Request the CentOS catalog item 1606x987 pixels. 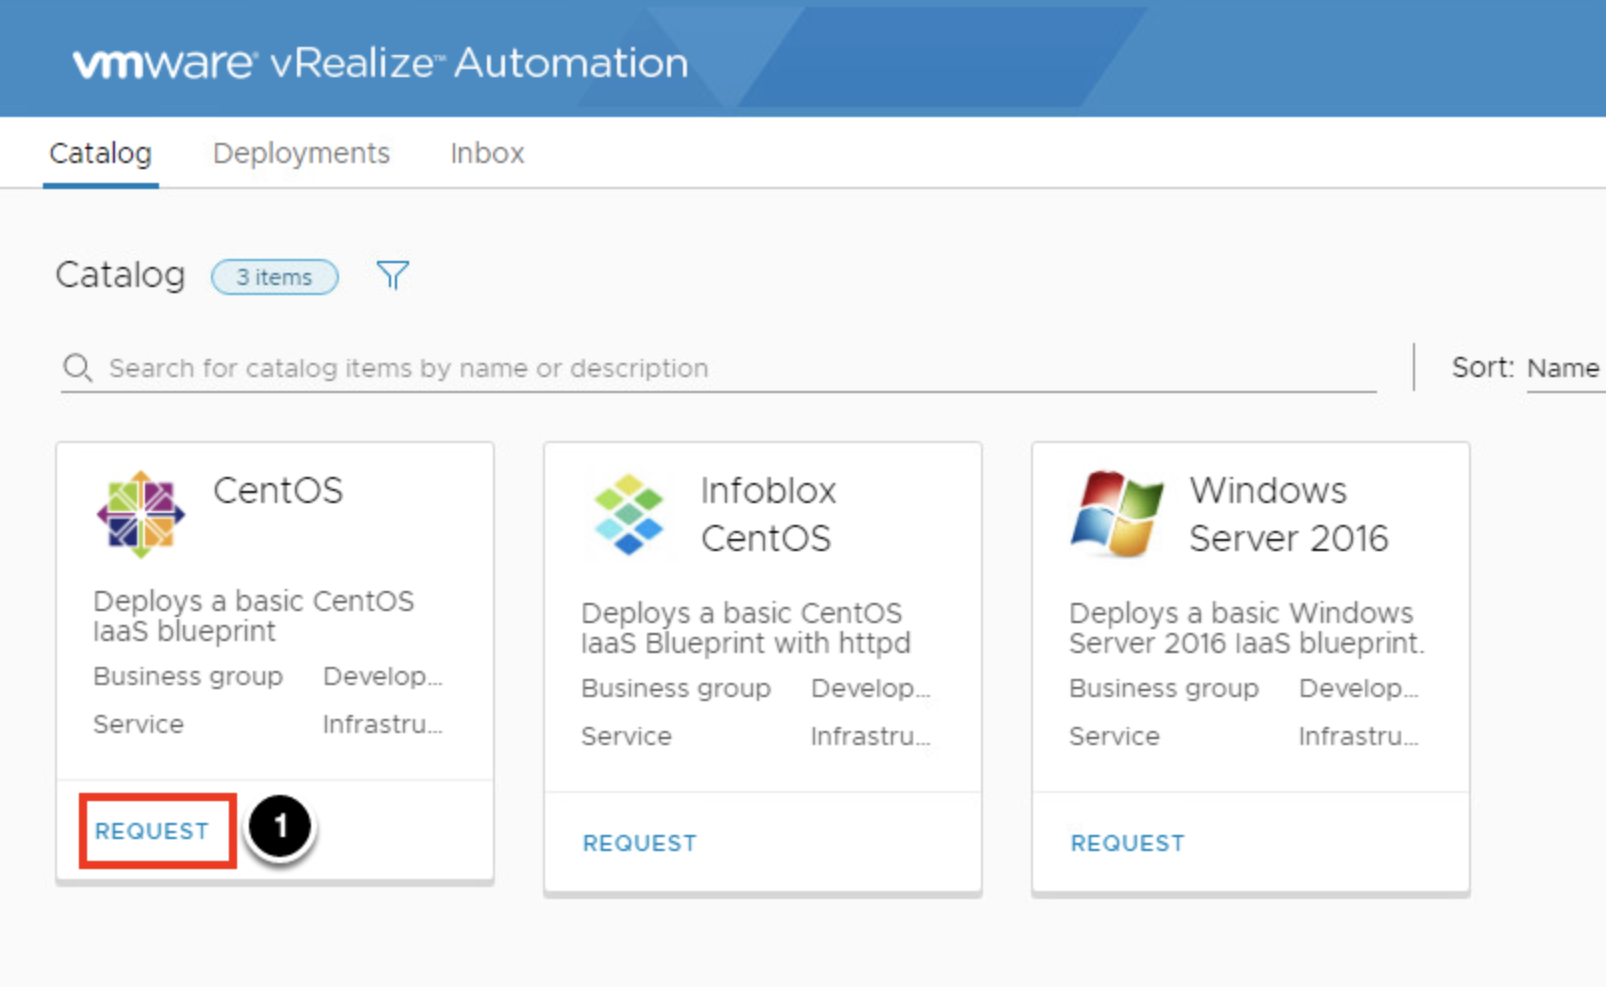(152, 831)
